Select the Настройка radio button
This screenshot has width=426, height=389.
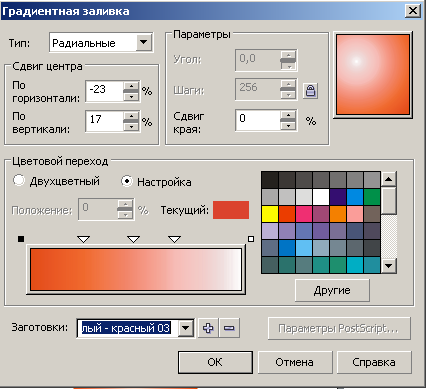tap(127, 181)
